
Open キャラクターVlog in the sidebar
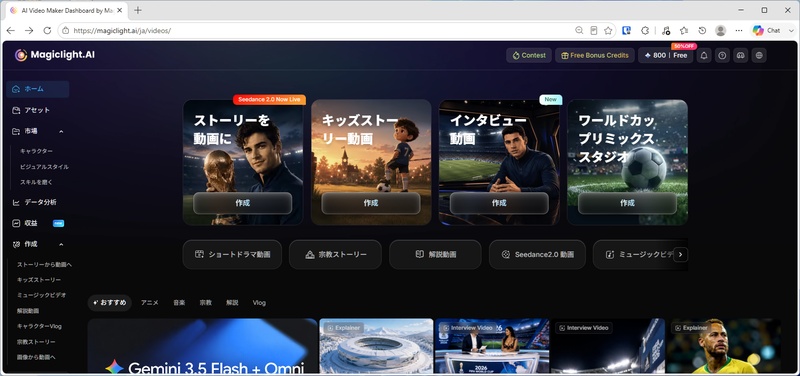pyautogui.click(x=39, y=326)
